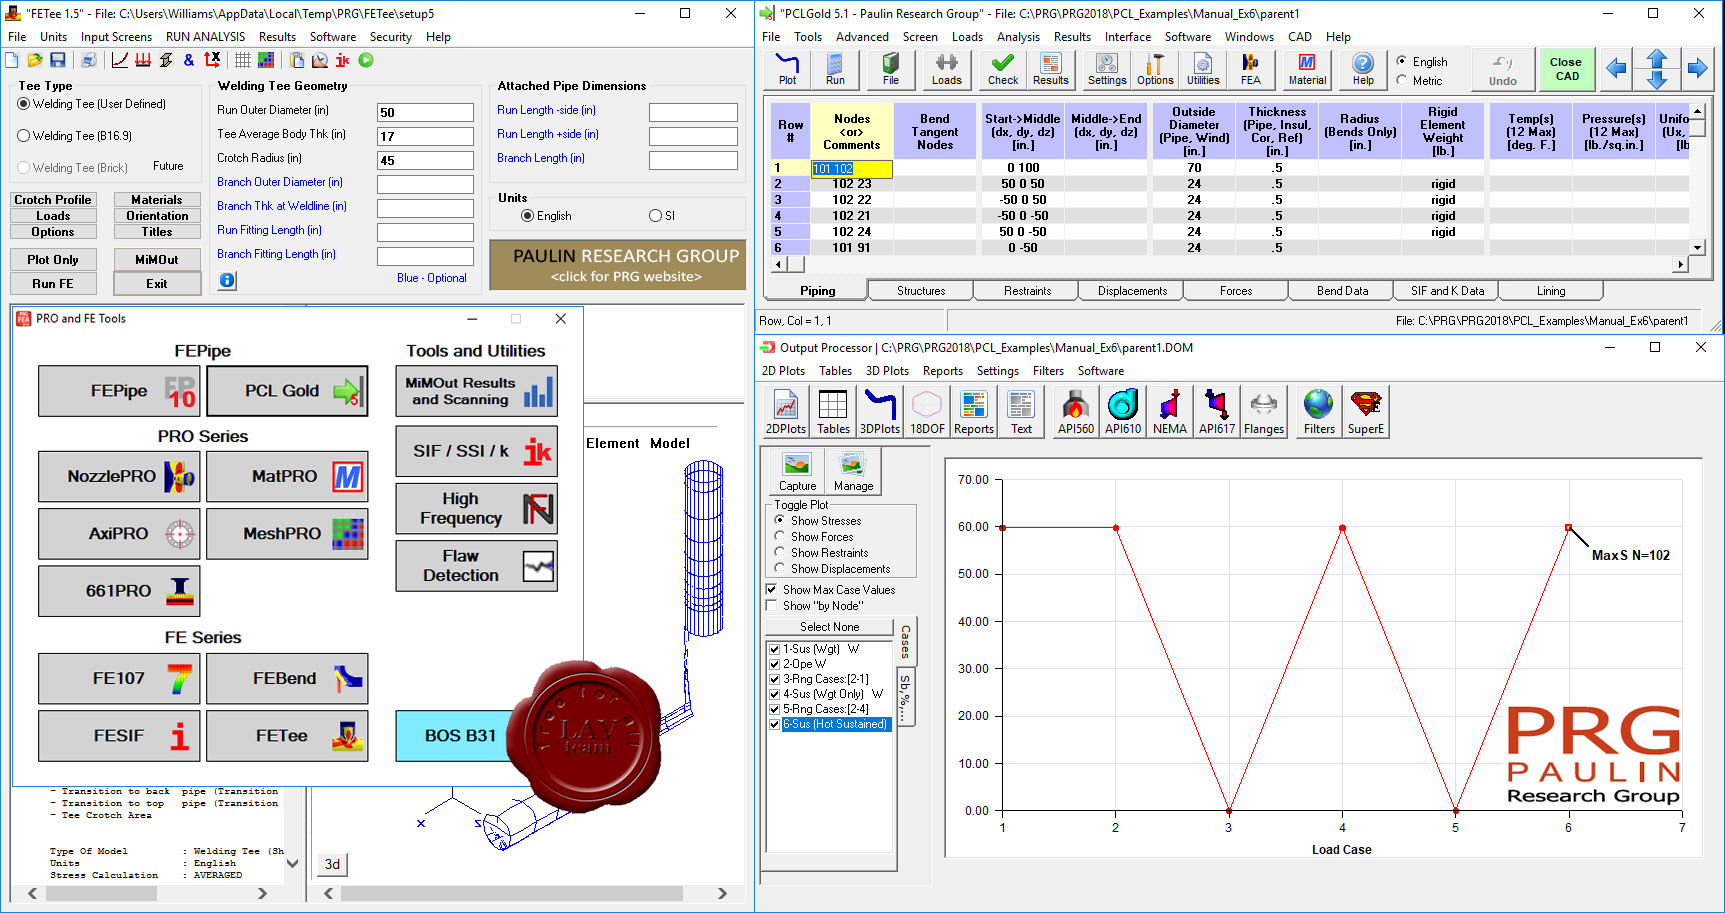Click the Capture icon in Output Processor

pyautogui.click(x=797, y=470)
